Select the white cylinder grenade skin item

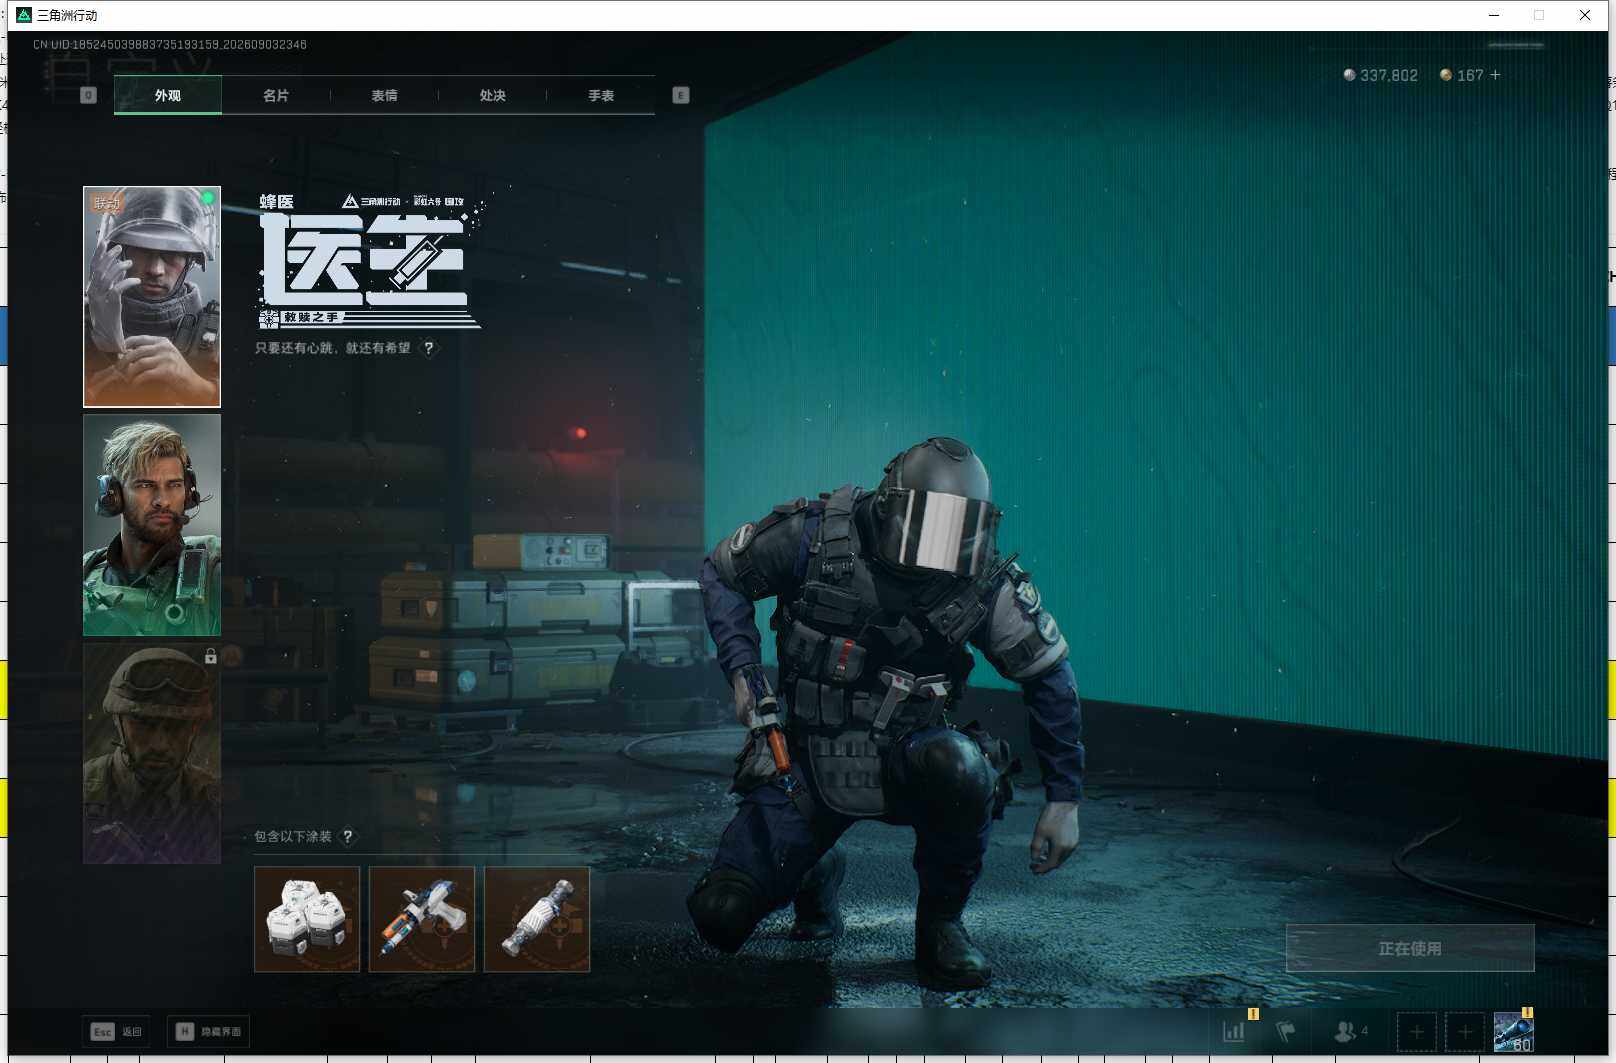click(x=537, y=919)
